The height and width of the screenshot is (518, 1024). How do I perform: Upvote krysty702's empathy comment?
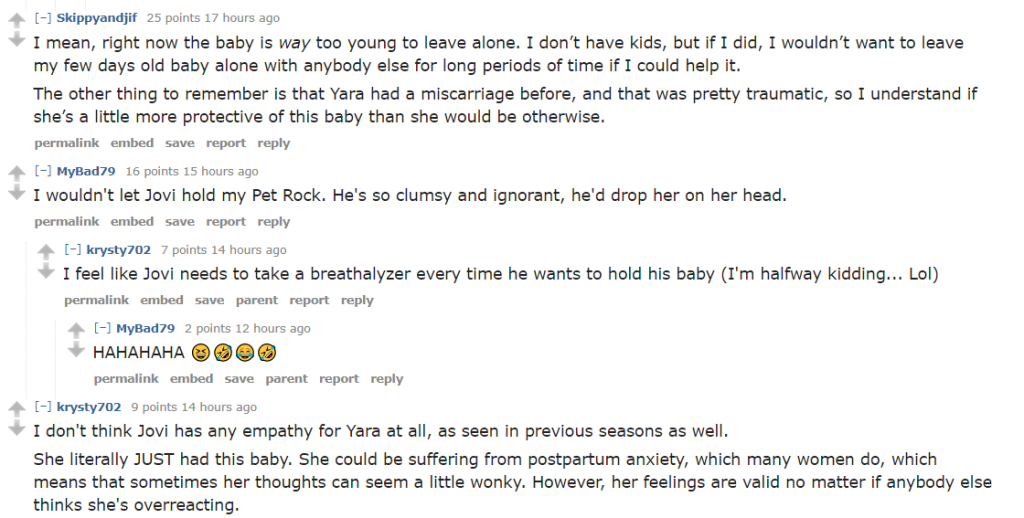tap(16, 409)
